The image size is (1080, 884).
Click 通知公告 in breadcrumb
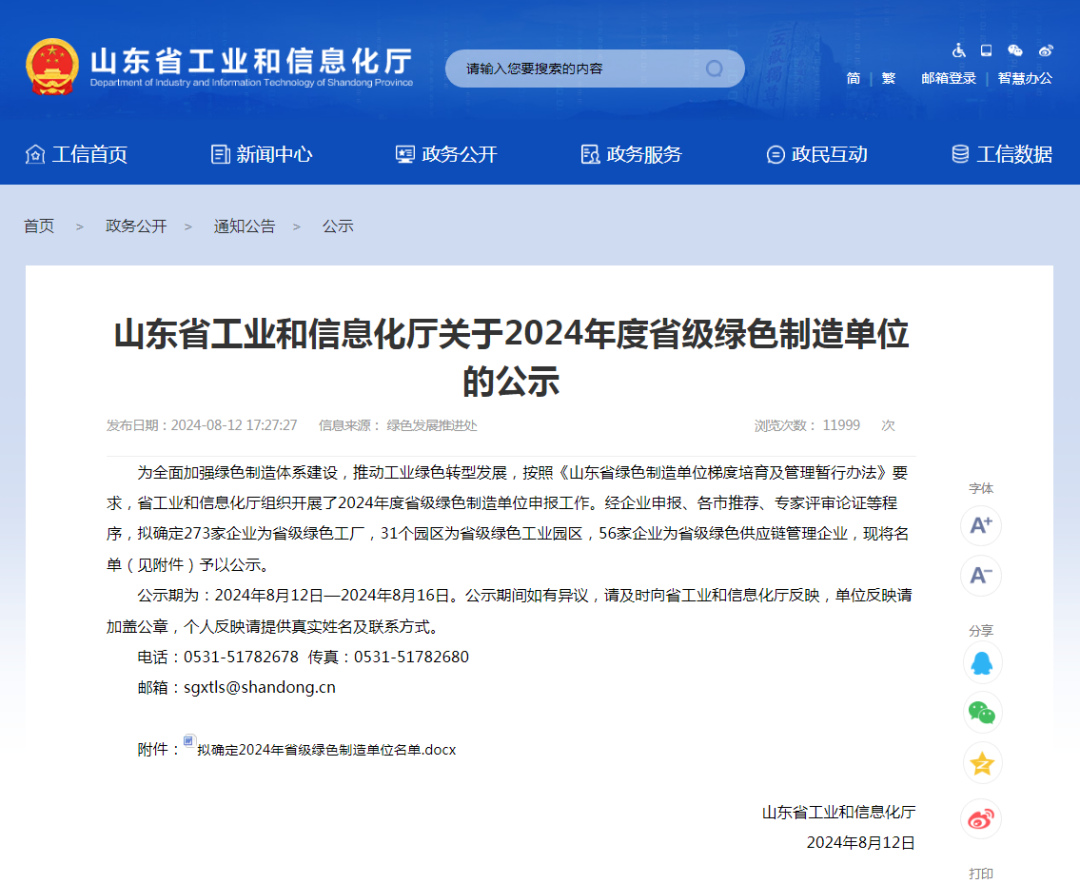(244, 226)
